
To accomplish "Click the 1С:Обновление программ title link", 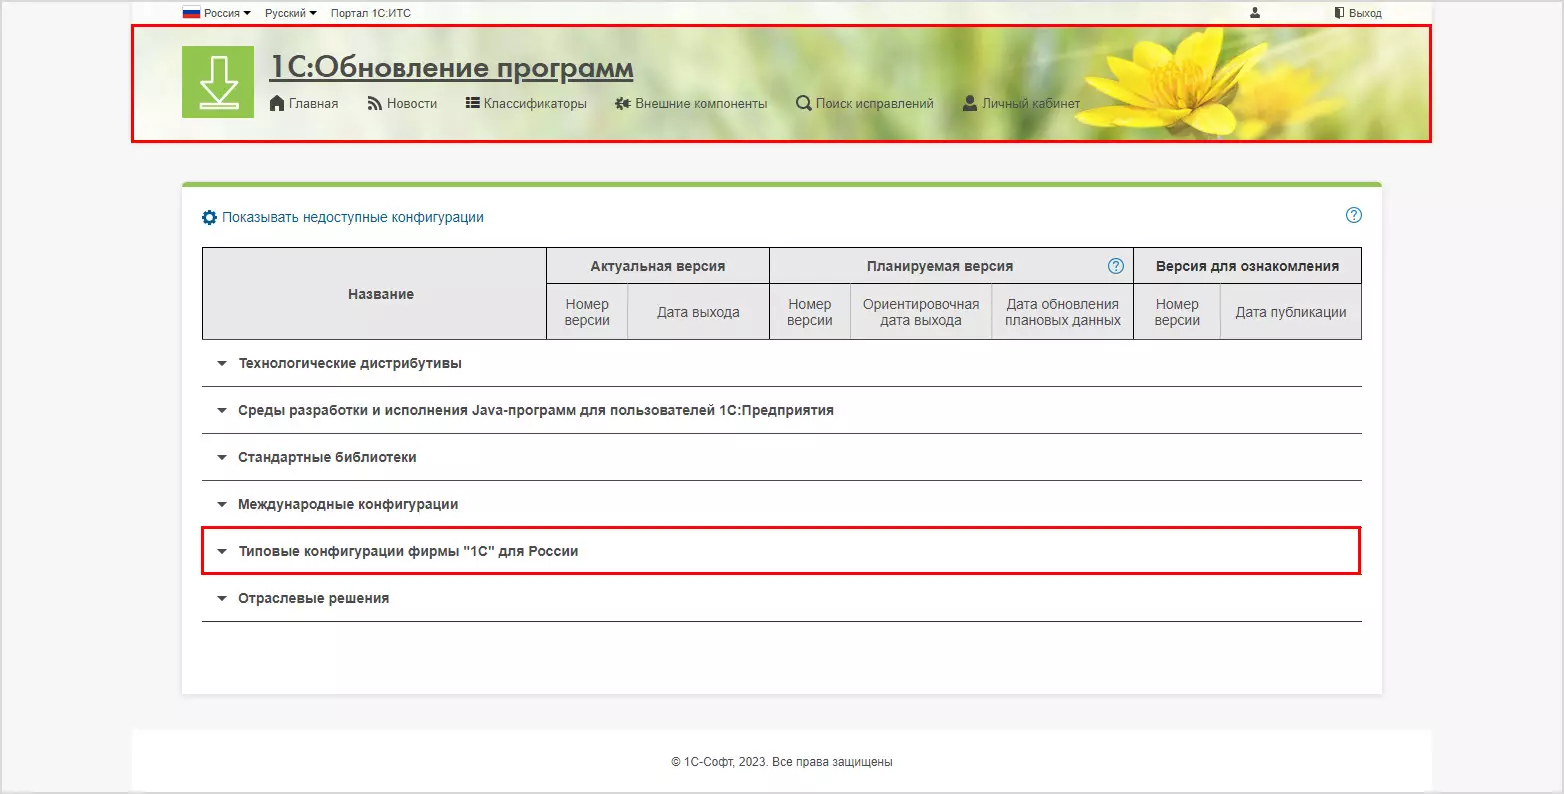I will click(452, 67).
